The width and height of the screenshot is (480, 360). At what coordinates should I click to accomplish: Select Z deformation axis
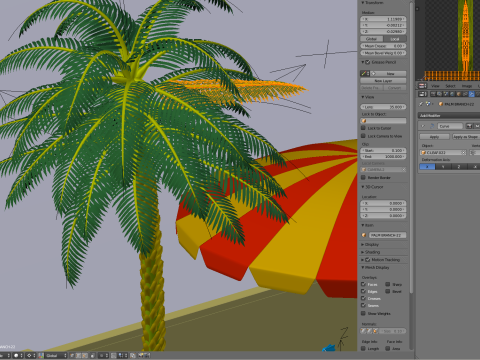(x=459, y=167)
